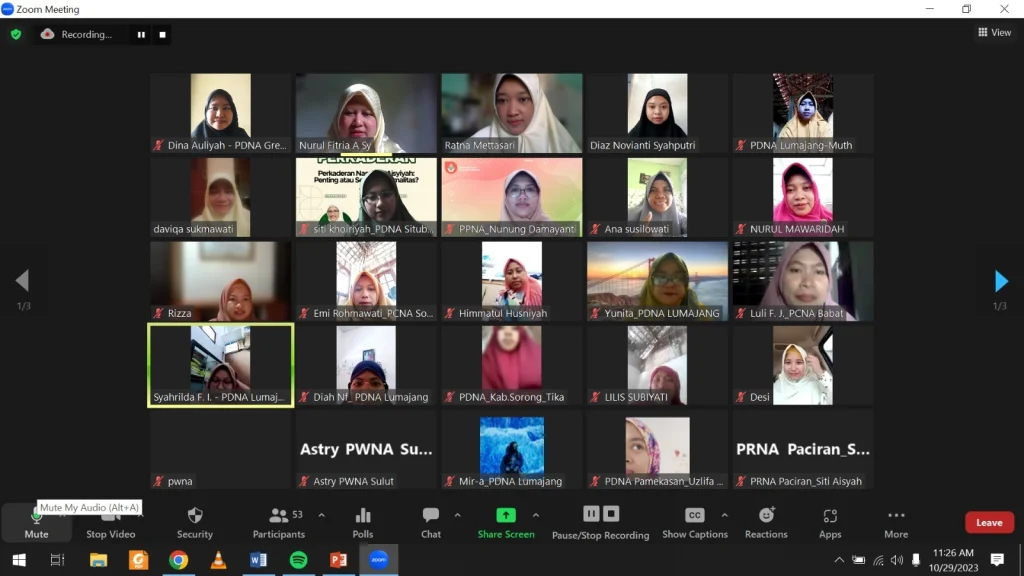
Task: Open Zoom Apps
Action: 829,522
